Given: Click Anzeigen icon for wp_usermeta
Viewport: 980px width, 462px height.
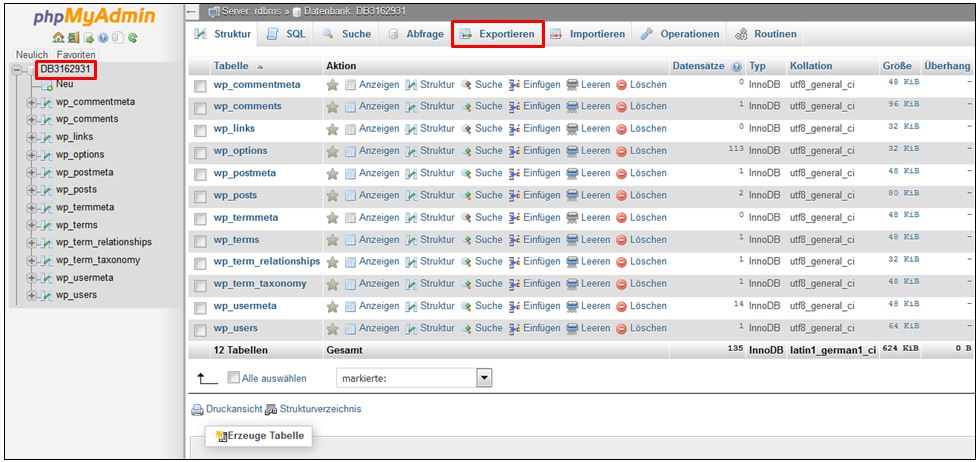Looking at the screenshot, I should click(x=350, y=307).
